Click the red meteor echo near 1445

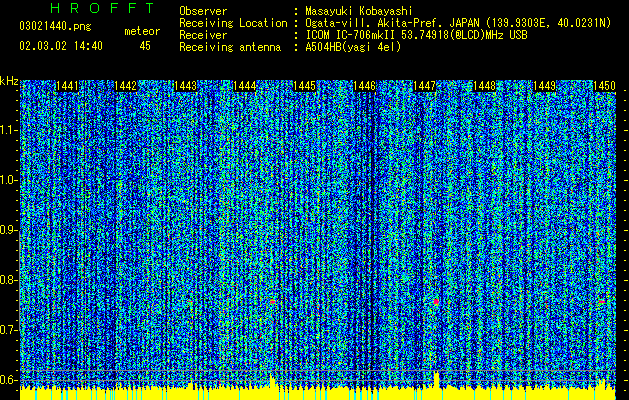[x=273, y=301]
